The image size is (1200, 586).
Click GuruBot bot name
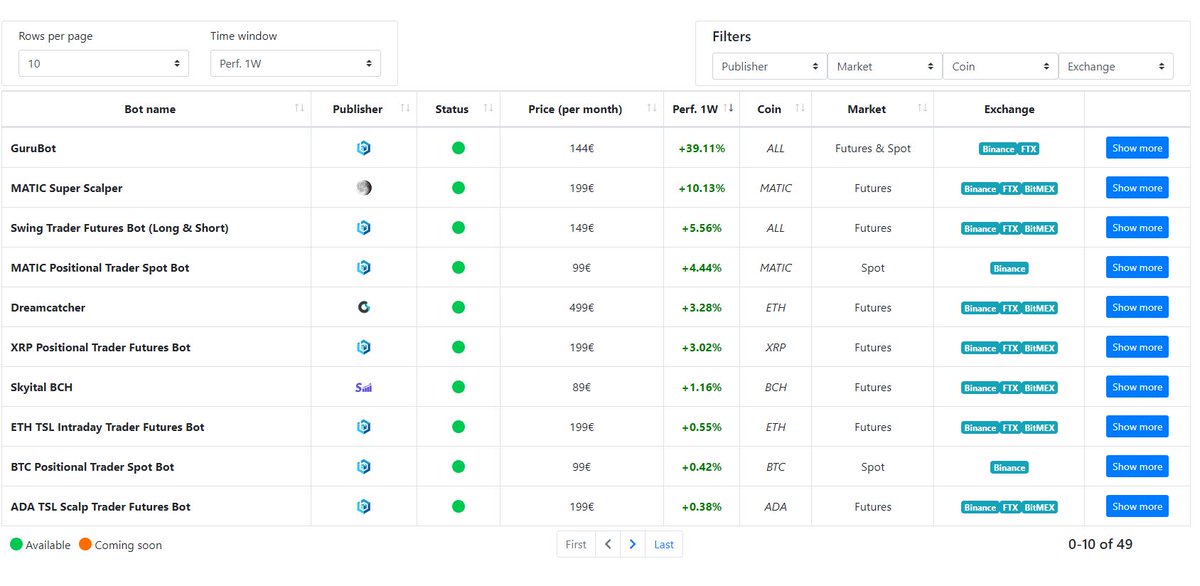33,148
